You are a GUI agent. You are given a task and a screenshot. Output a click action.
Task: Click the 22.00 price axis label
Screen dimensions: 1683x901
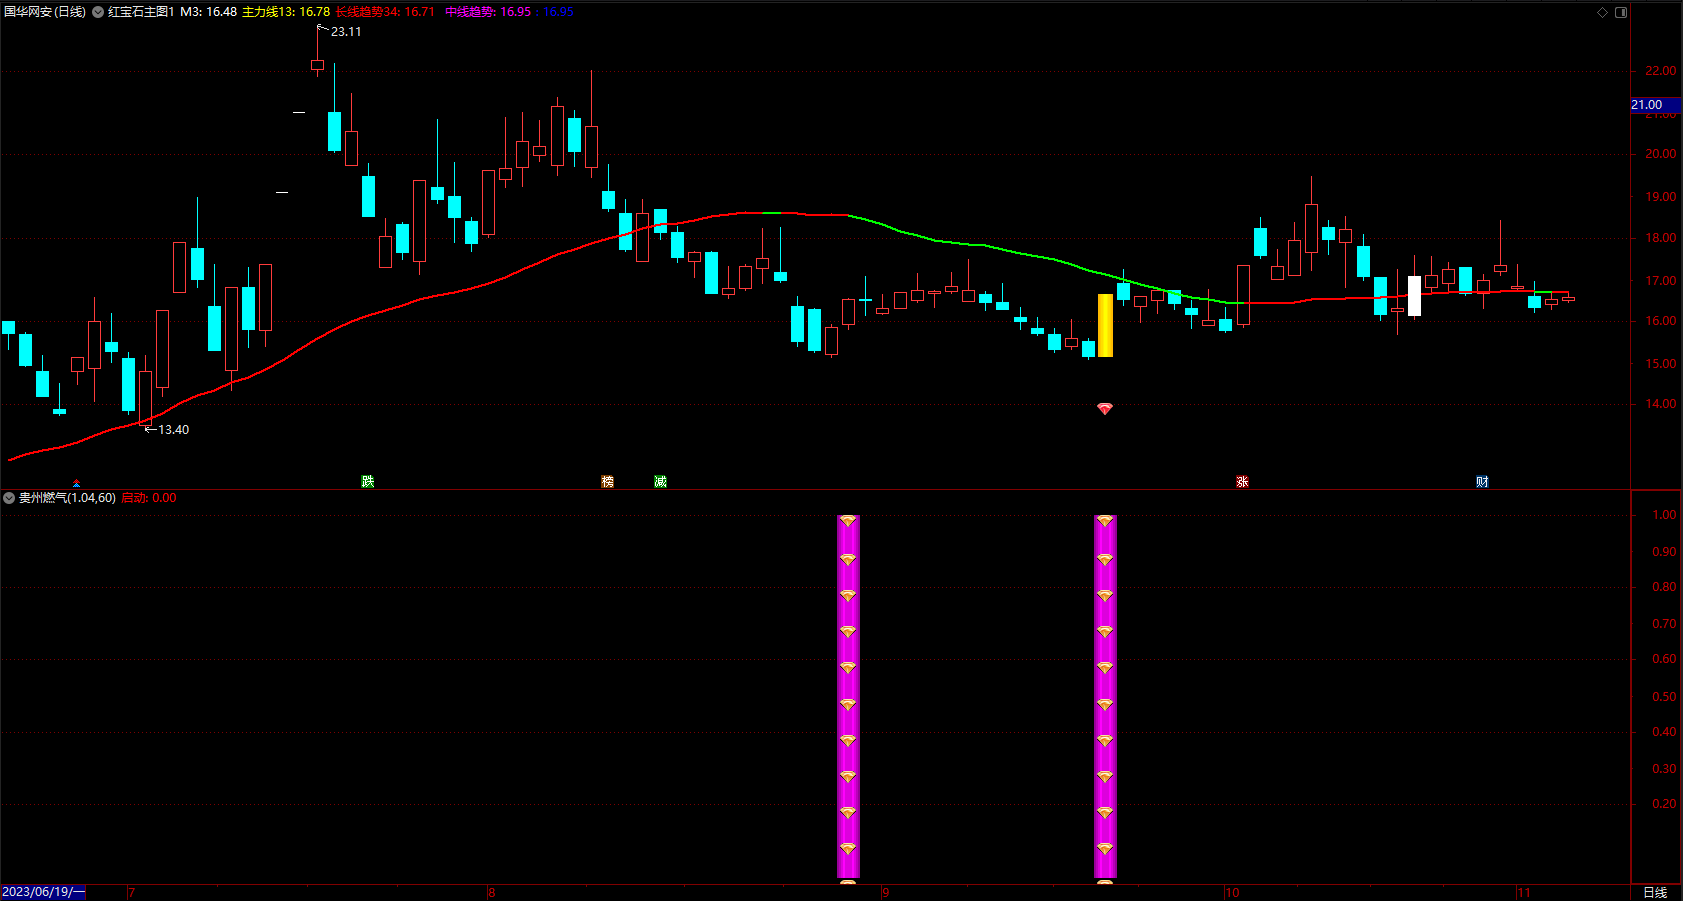pyautogui.click(x=1660, y=71)
